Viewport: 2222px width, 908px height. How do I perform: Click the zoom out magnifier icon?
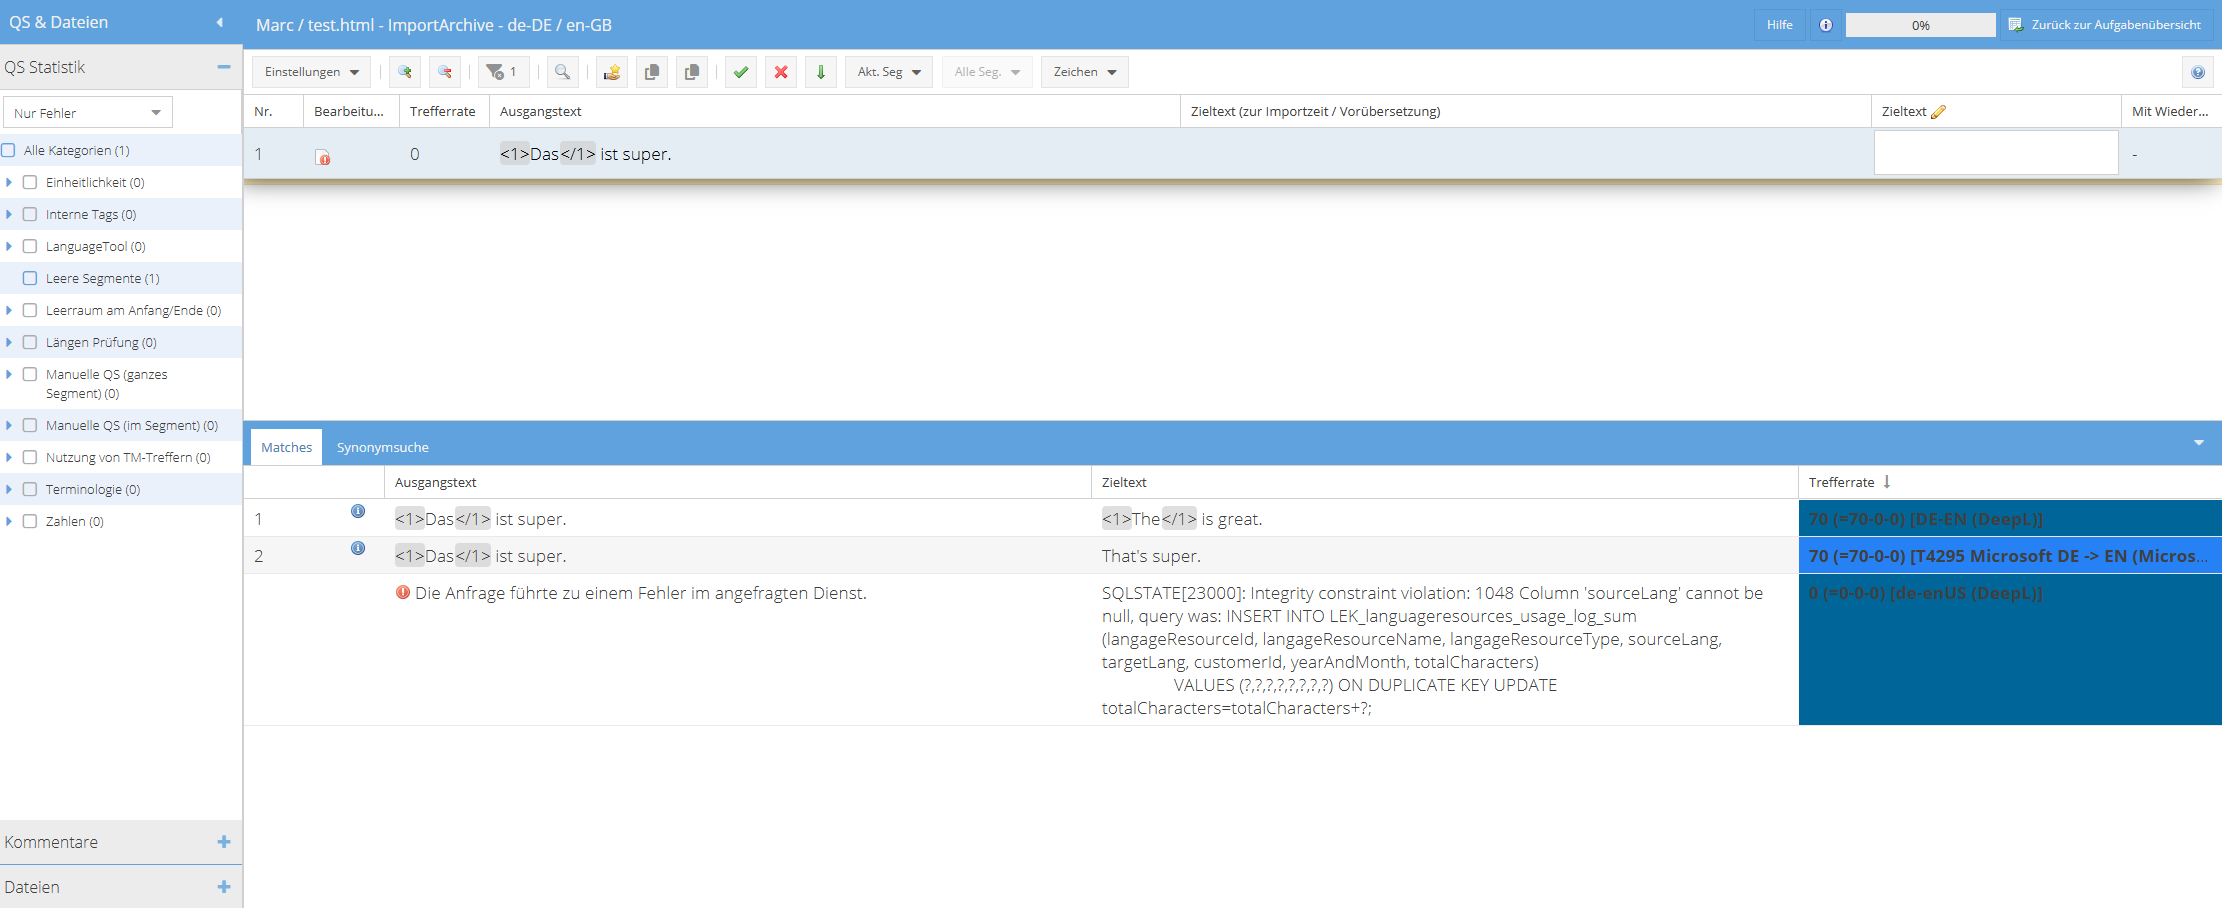pos(445,72)
